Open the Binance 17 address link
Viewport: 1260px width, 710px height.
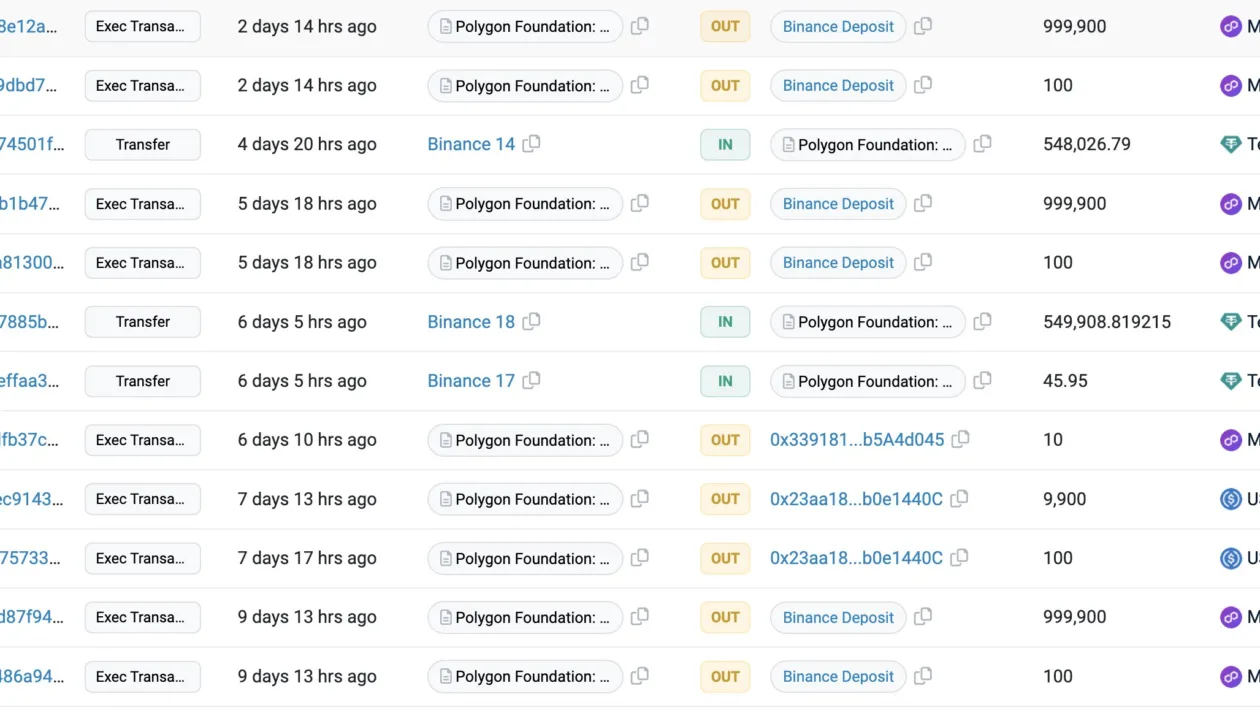[x=471, y=380]
